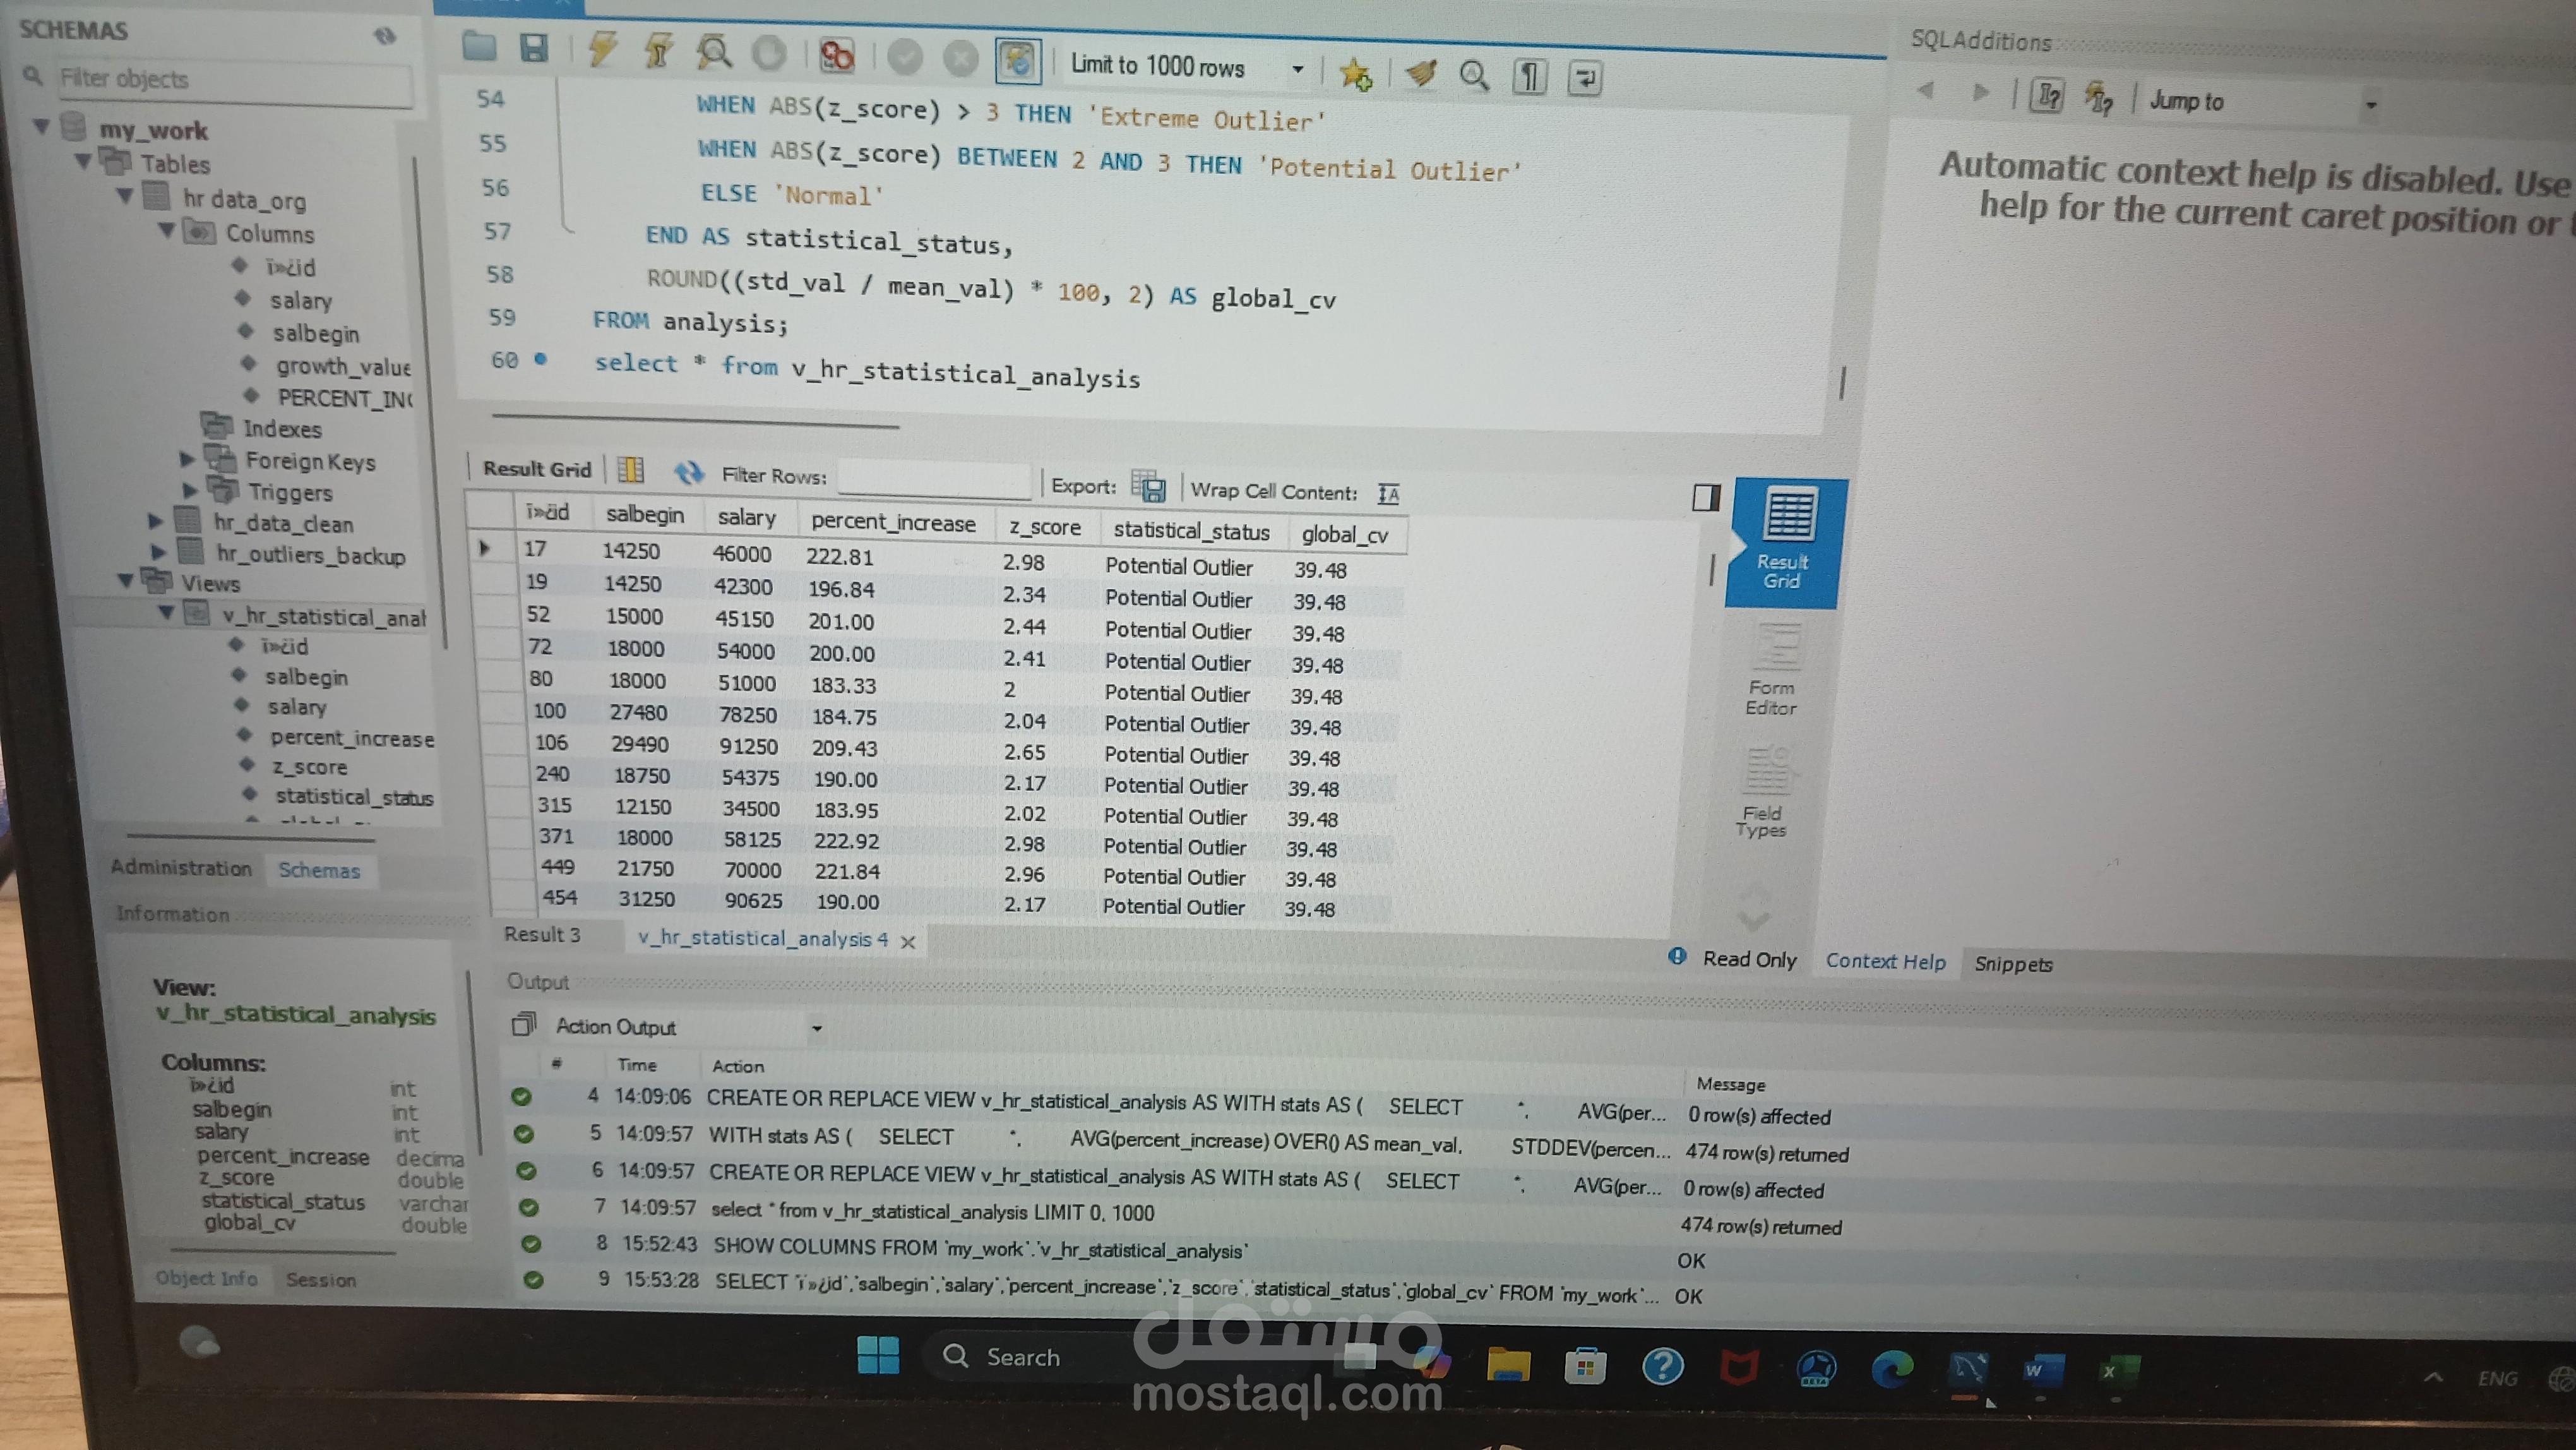Open the Action Output dropdown
This screenshot has width=2576, height=1450.
[x=816, y=1028]
